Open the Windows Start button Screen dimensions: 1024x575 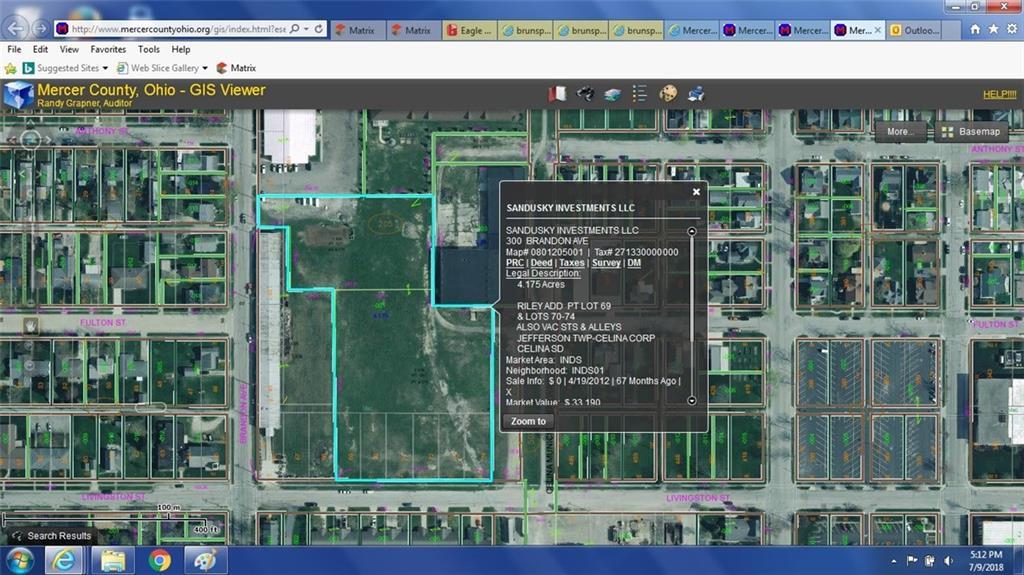click(x=20, y=561)
